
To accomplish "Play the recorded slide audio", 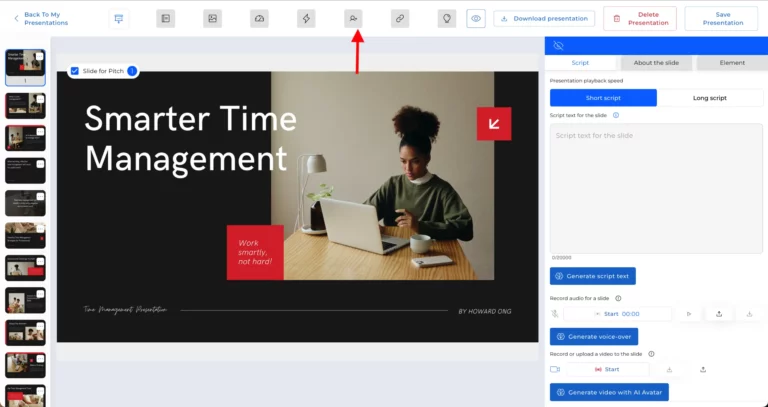I will [x=688, y=314].
